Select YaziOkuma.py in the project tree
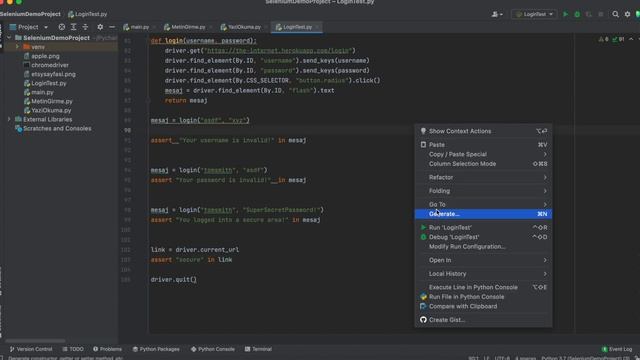This screenshot has width=640, height=360. pyautogui.click(x=51, y=110)
